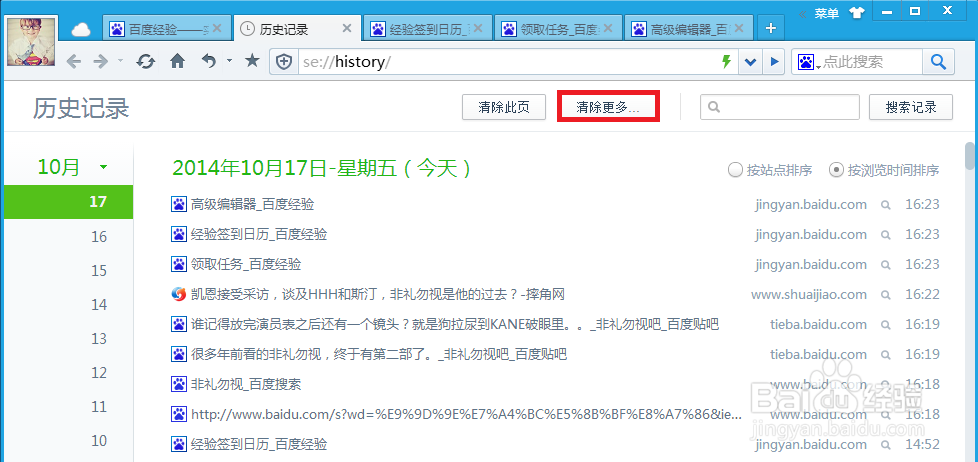Viewport: 978px width, 462px height.
Task: Go to the home page icon
Action: click(x=178, y=60)
